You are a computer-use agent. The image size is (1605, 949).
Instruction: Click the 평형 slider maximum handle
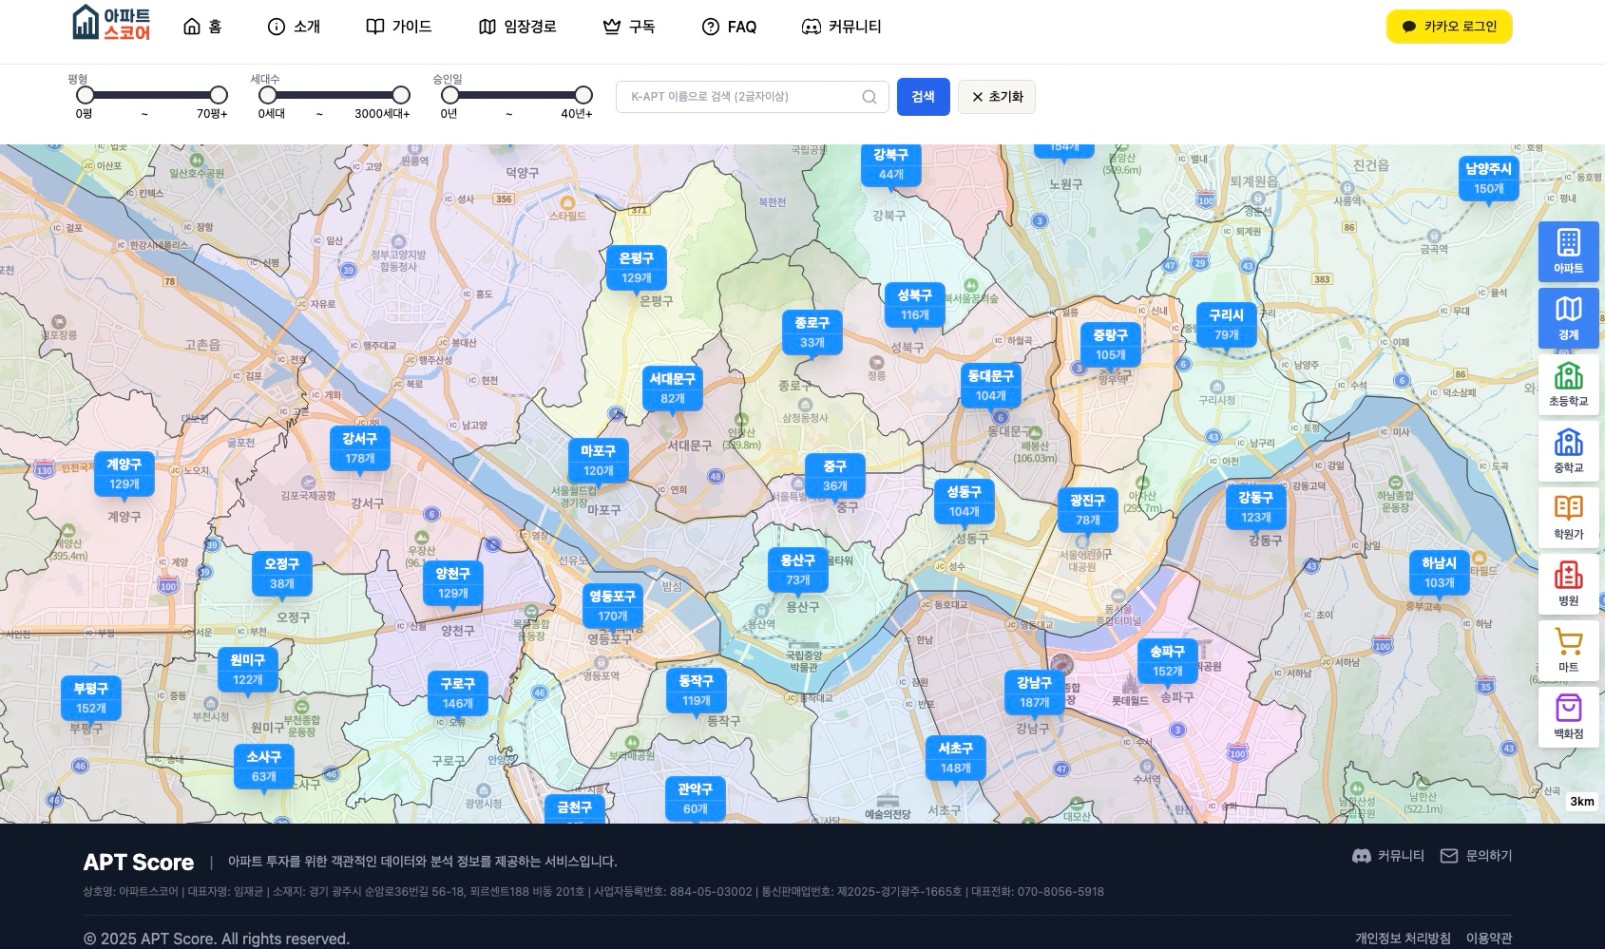tap(218, 95)
